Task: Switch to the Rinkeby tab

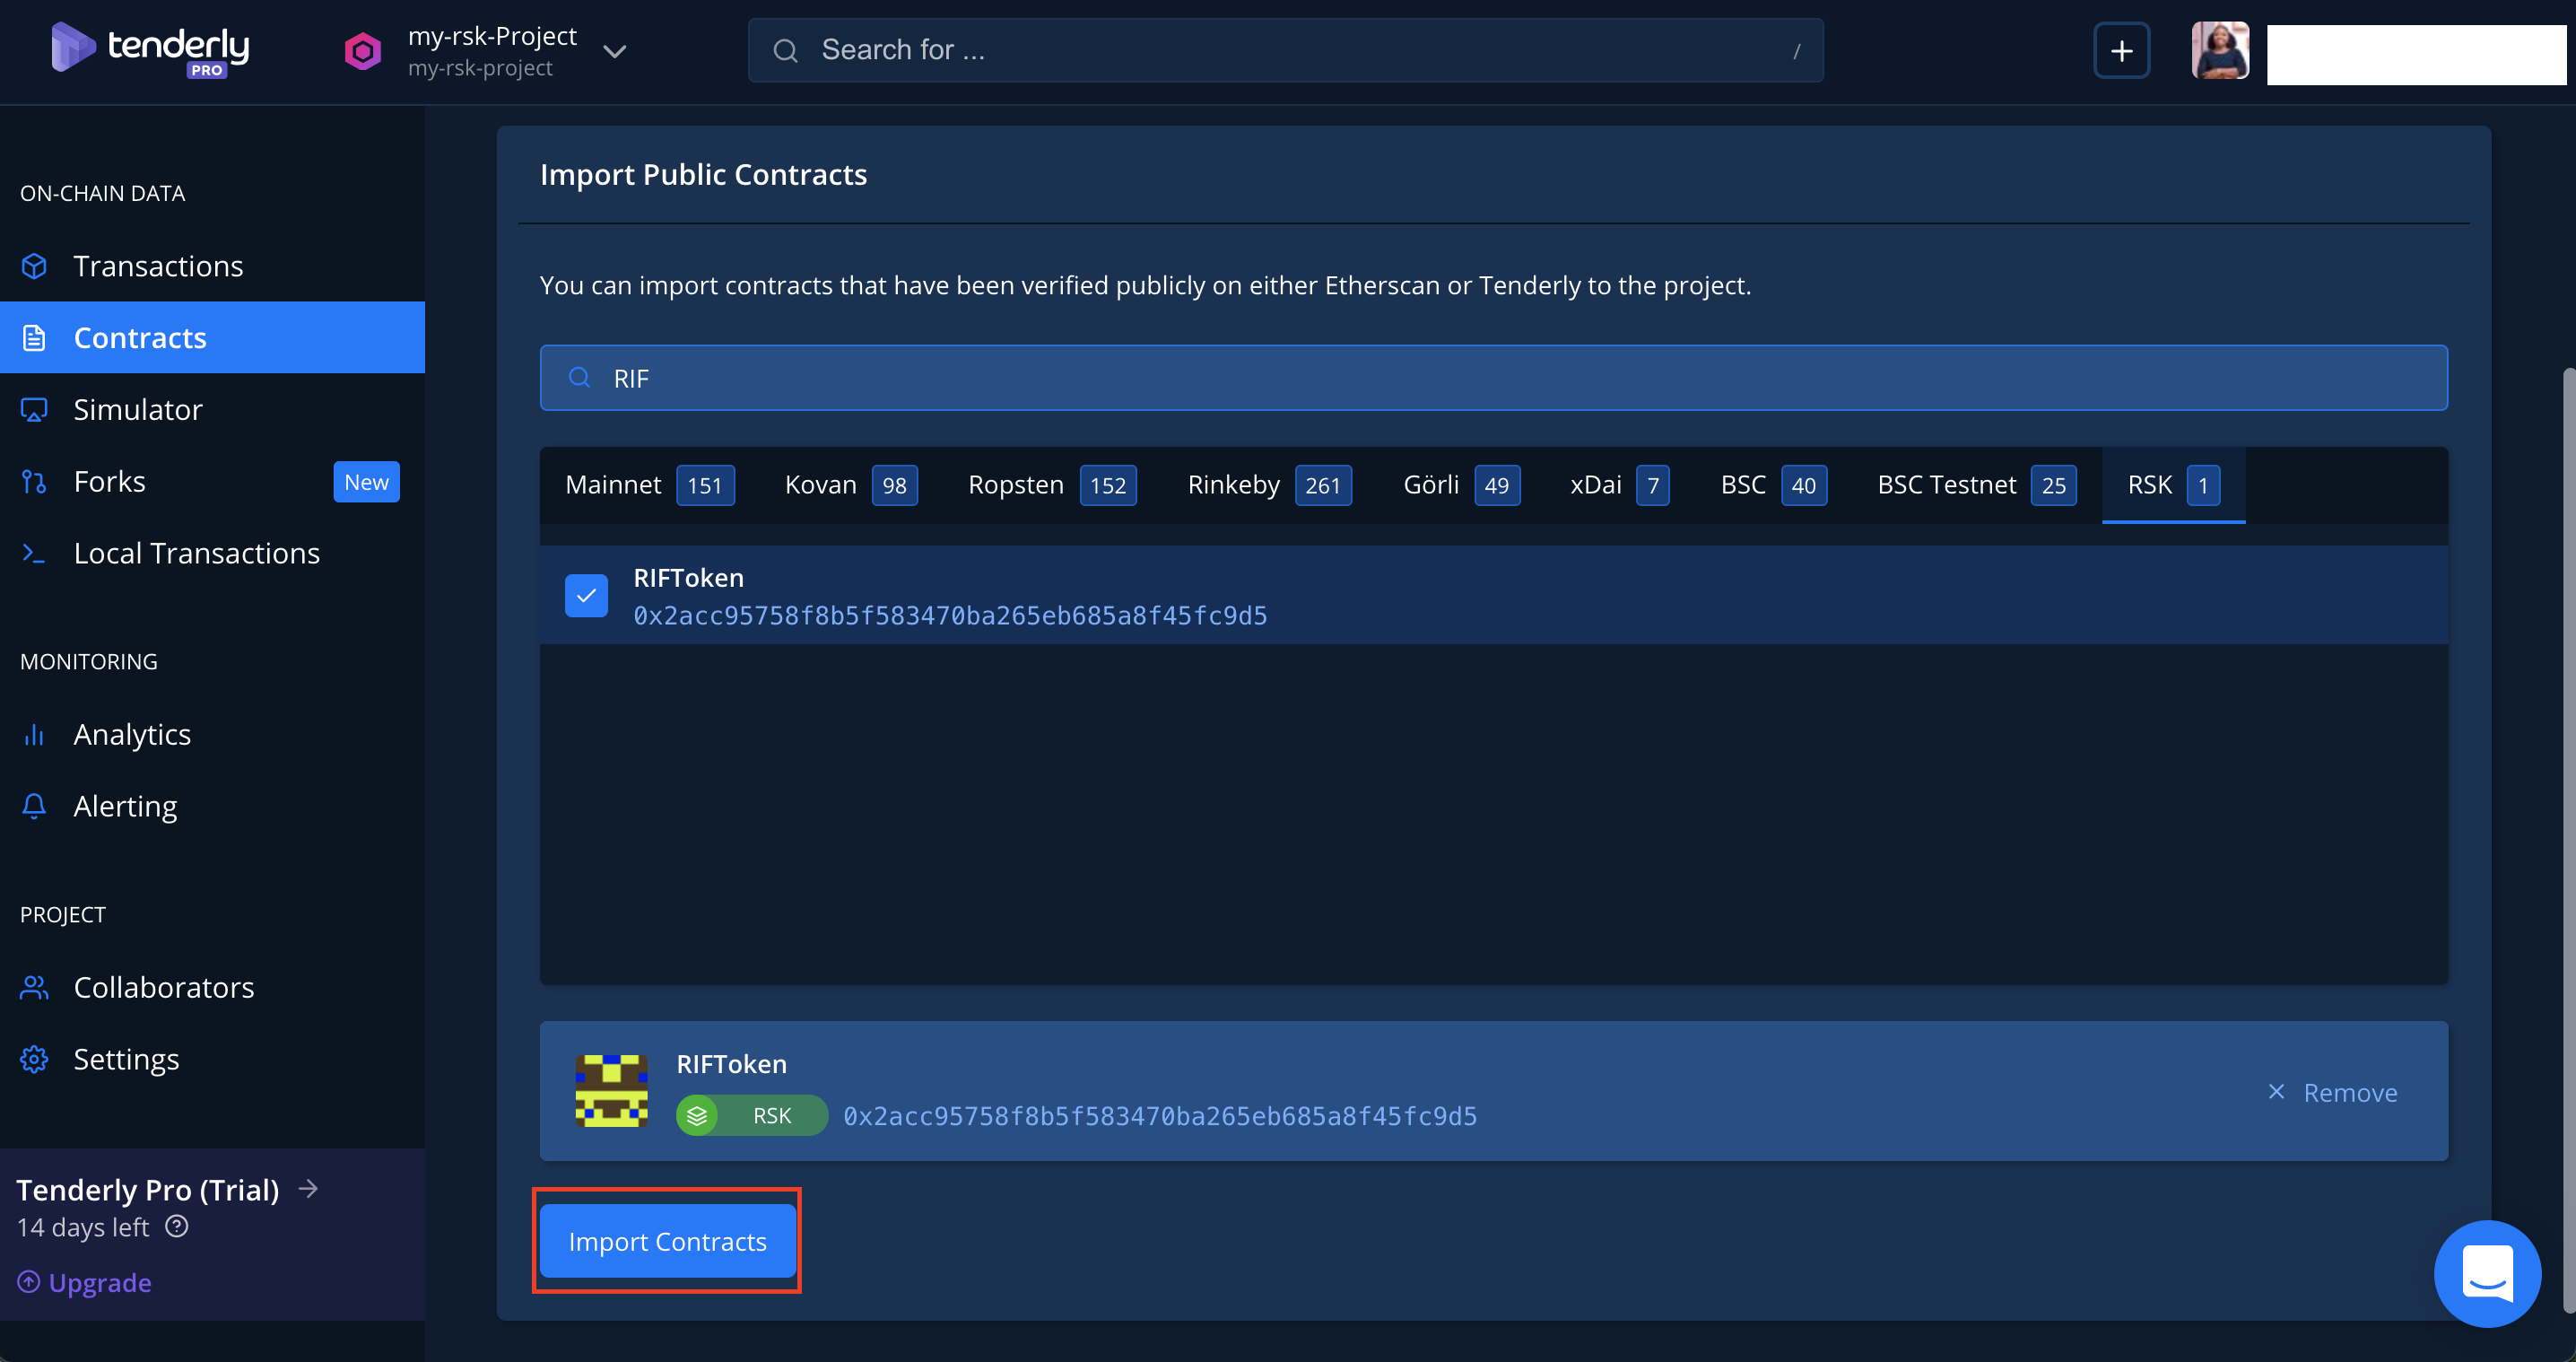Action: click(1269, 485)
